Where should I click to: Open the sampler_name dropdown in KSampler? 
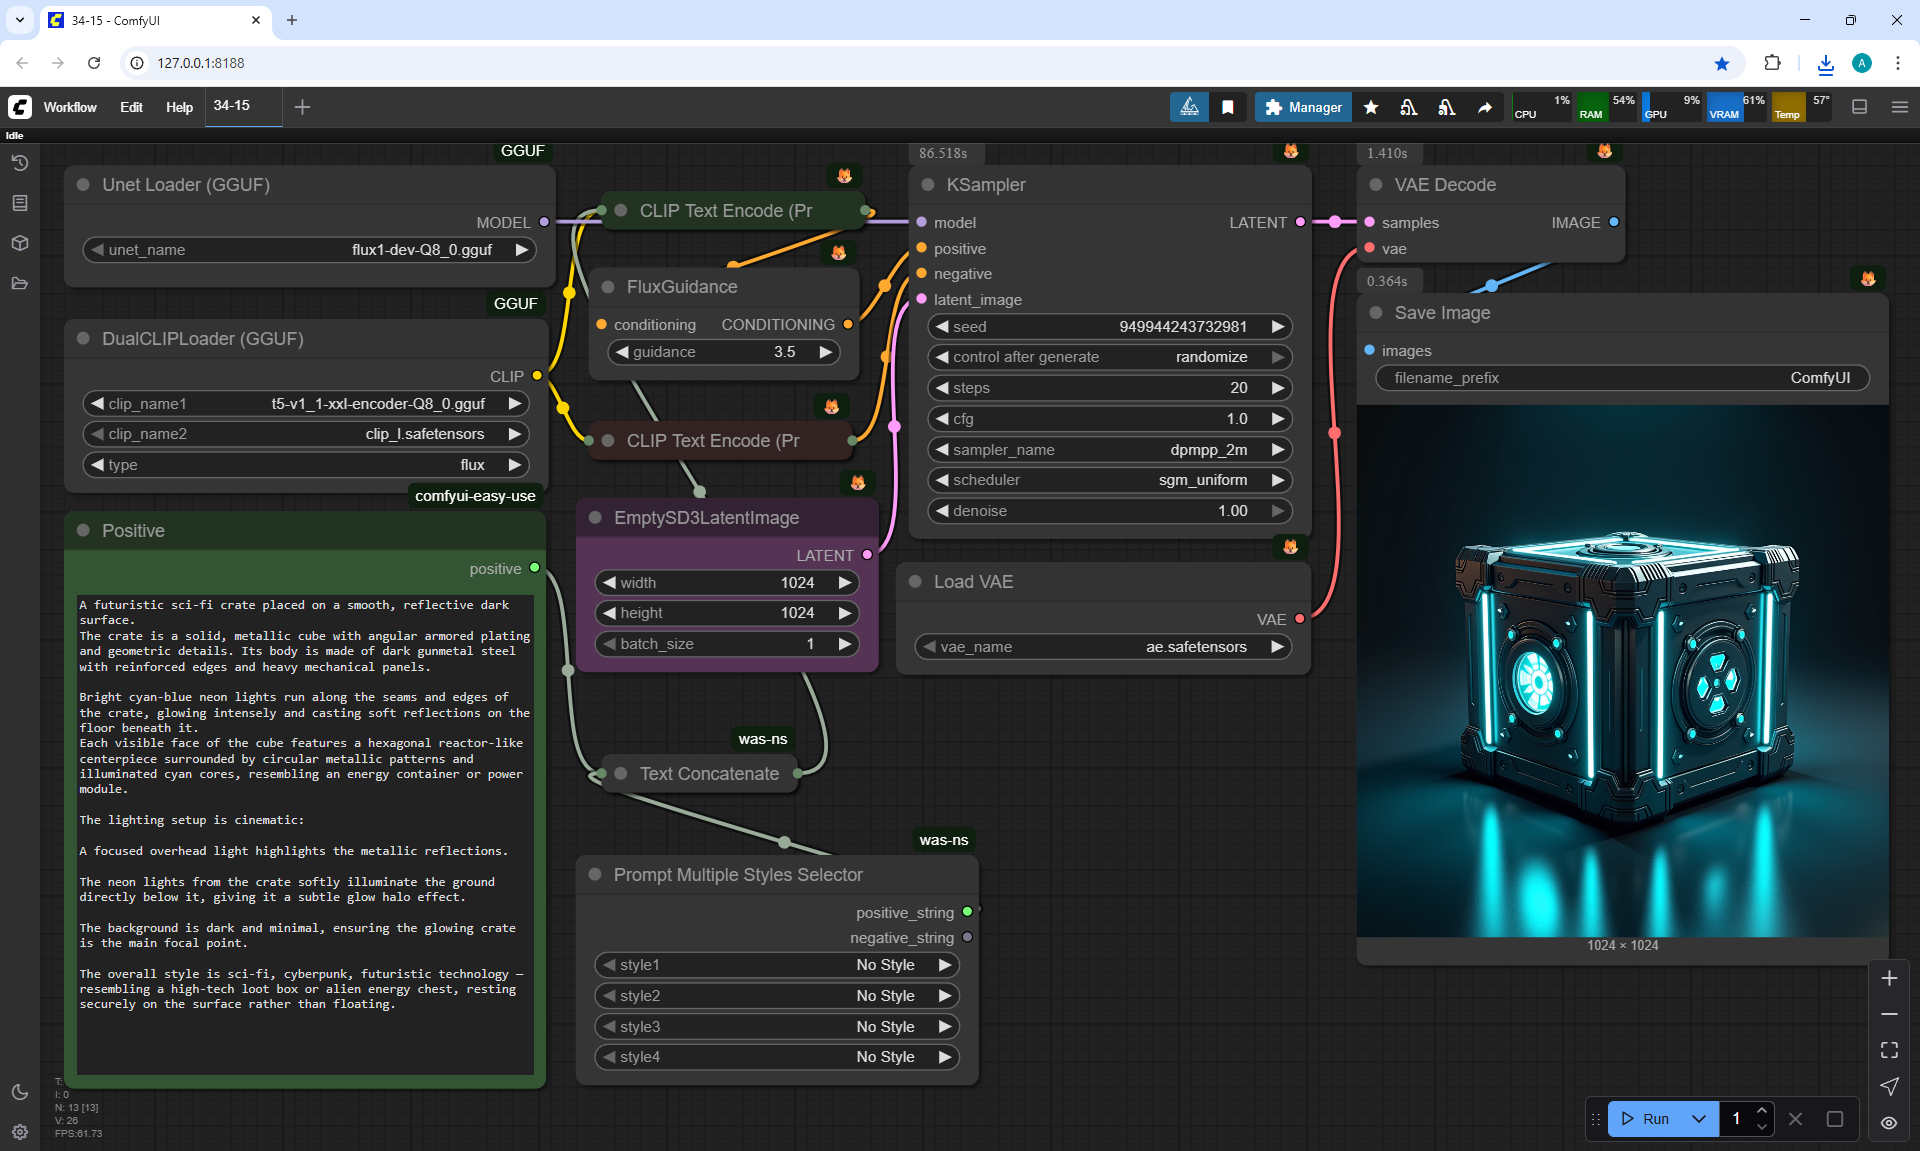click(1110, 450)
